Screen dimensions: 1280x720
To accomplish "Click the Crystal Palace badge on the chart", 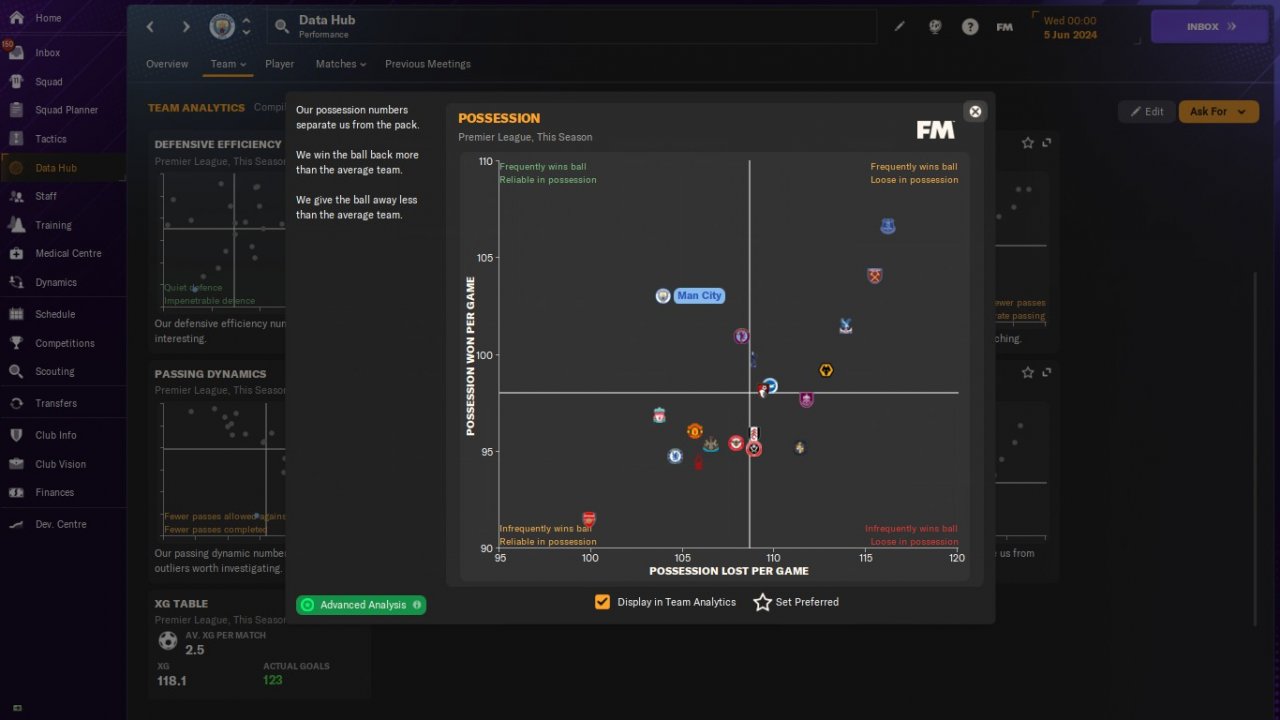I will click(846, 326).
